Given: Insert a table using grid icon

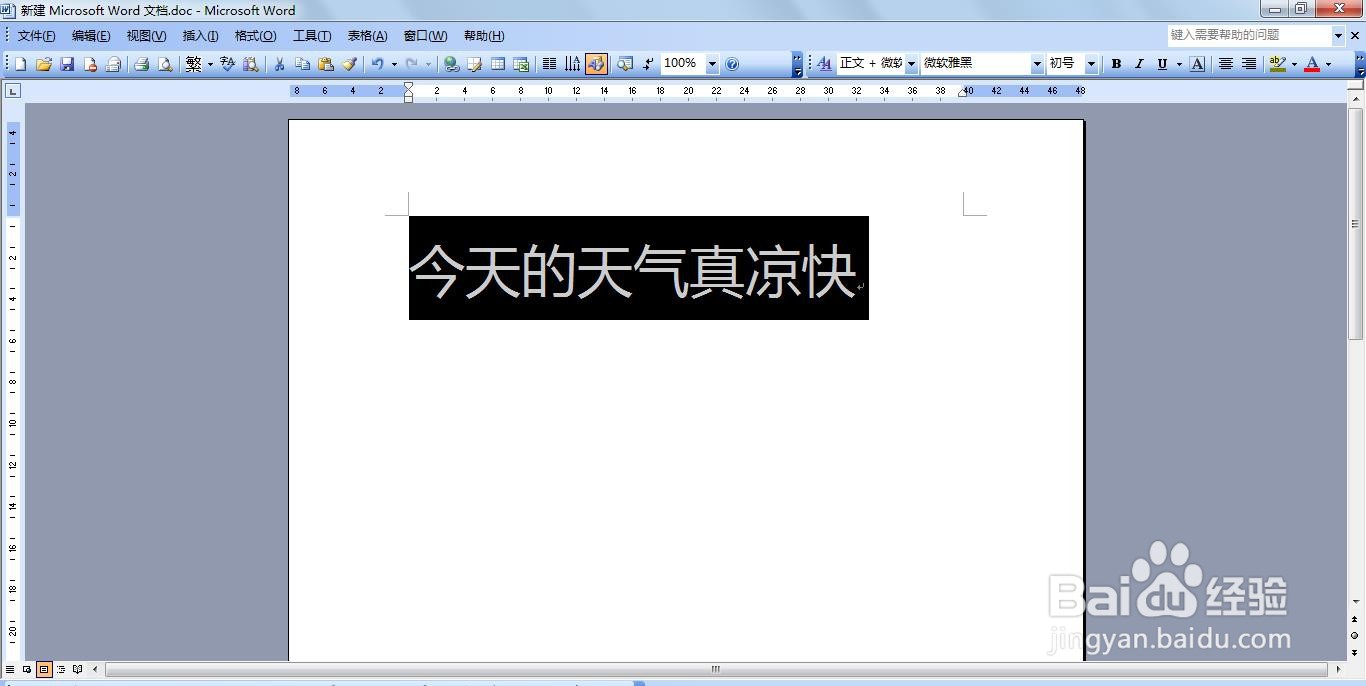Looking at the screenshot, I should 498,64.
